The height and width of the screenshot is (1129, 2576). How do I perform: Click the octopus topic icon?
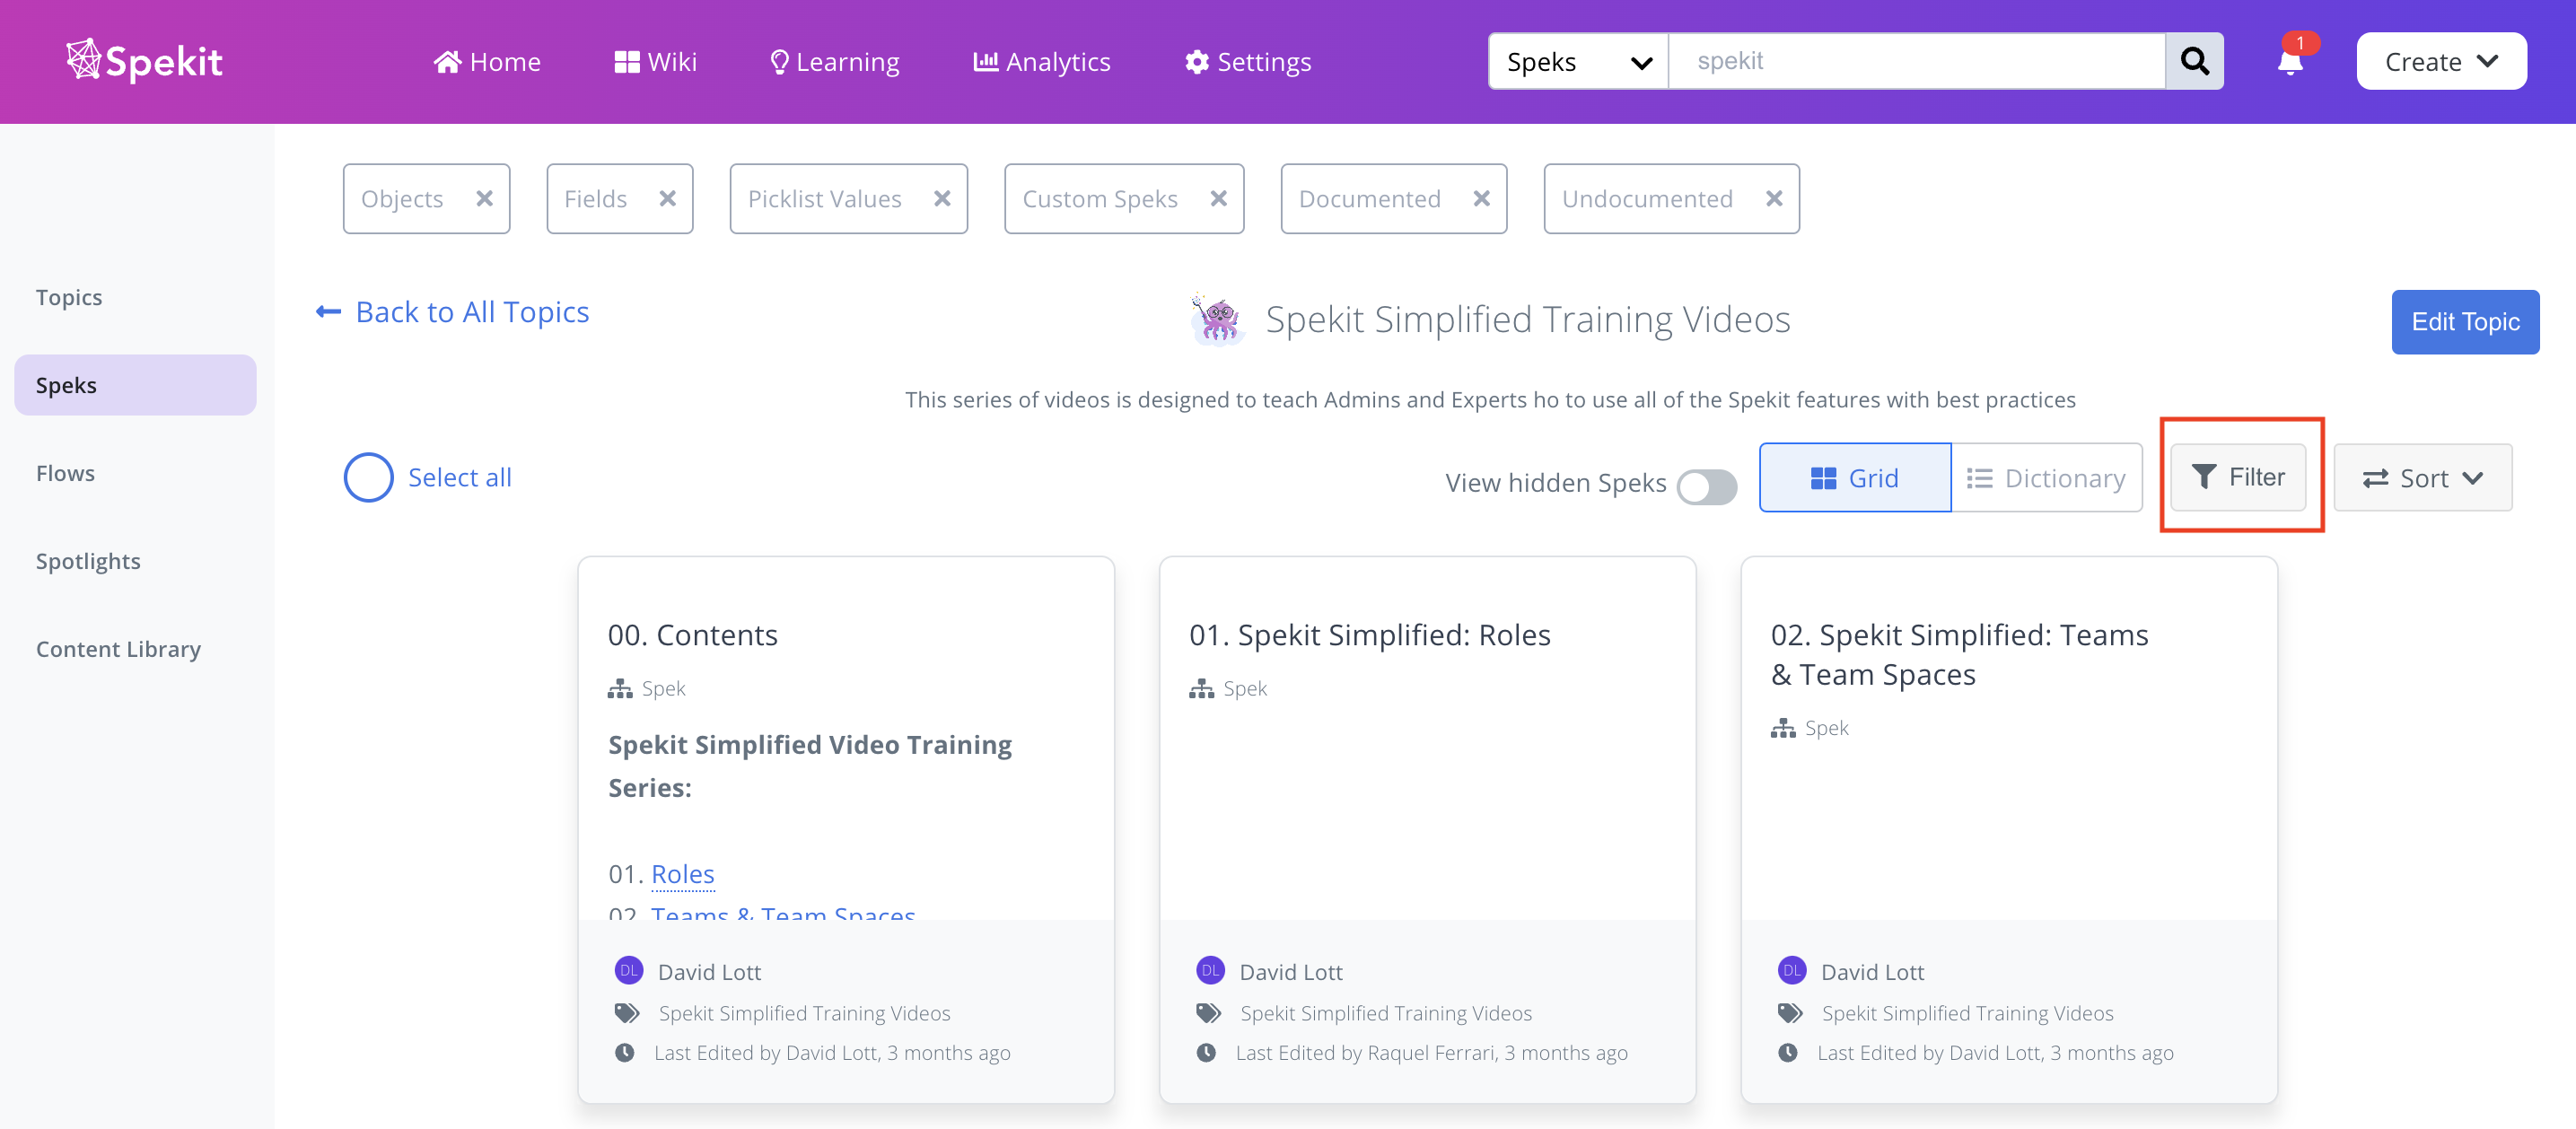pyautogui.click(x=1217, y=319)
